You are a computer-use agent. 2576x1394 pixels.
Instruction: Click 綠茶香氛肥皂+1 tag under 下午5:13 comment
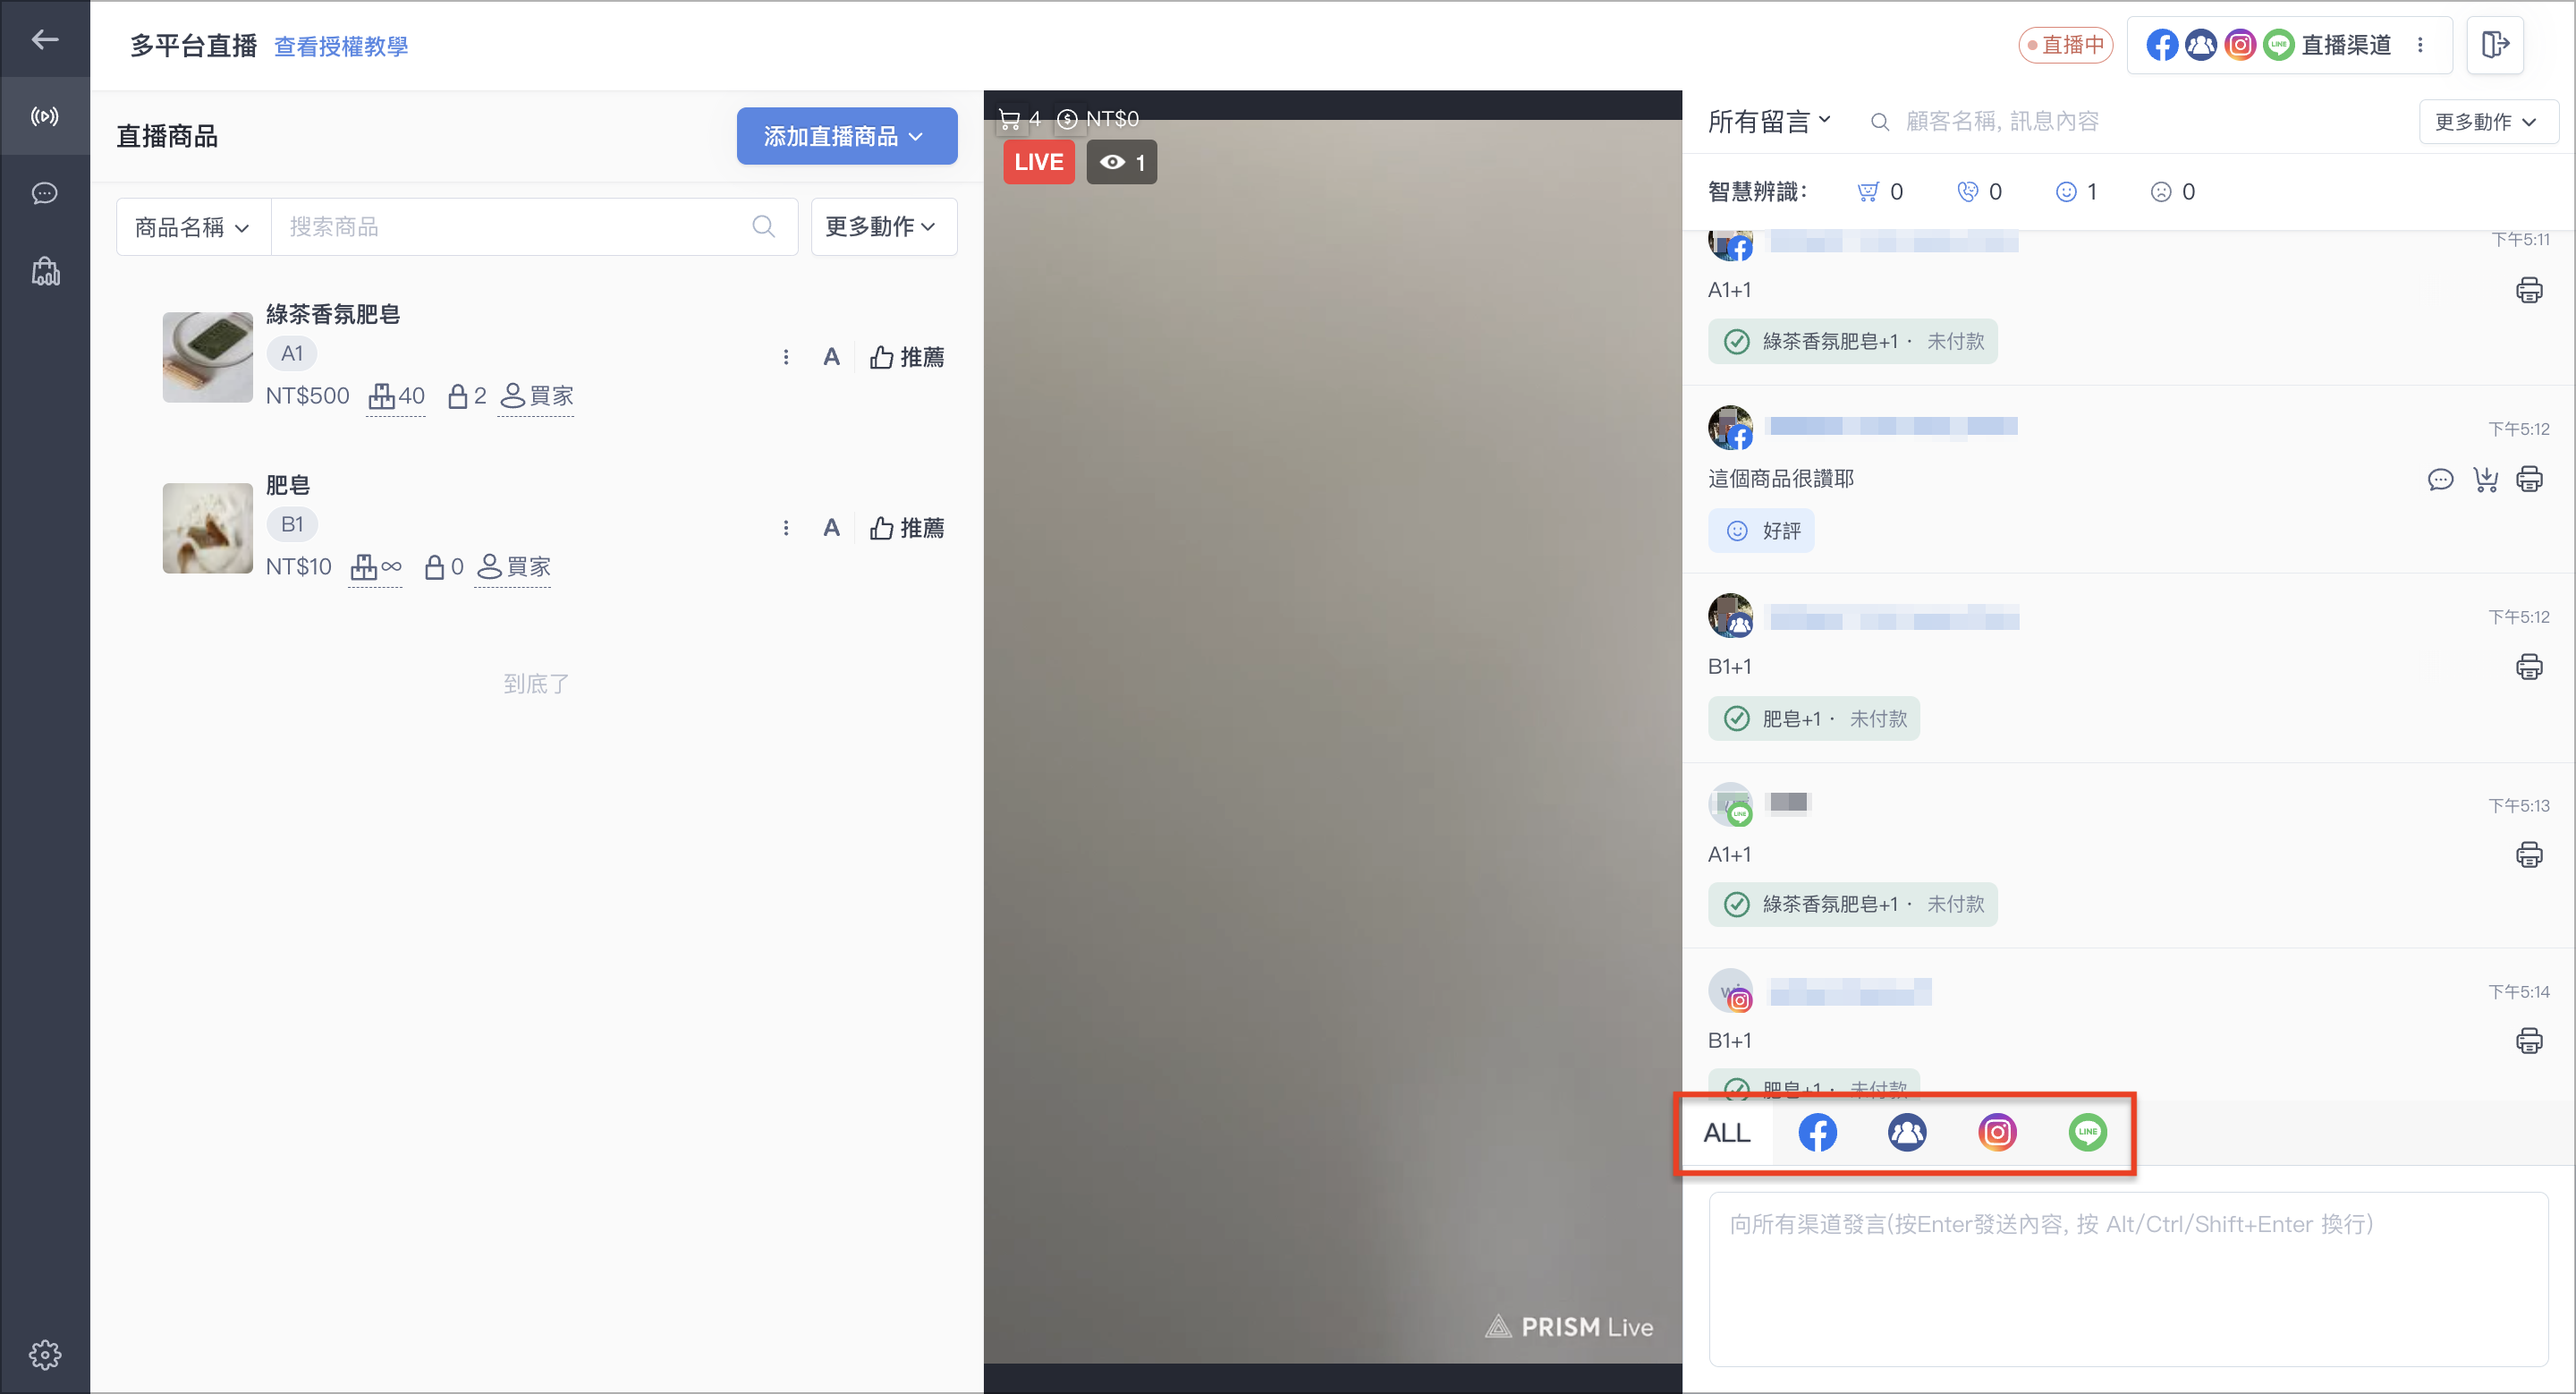tap(1853, 904)
